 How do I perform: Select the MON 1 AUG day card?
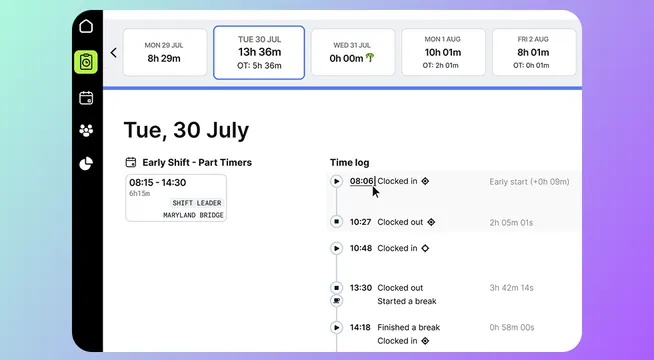443,52
